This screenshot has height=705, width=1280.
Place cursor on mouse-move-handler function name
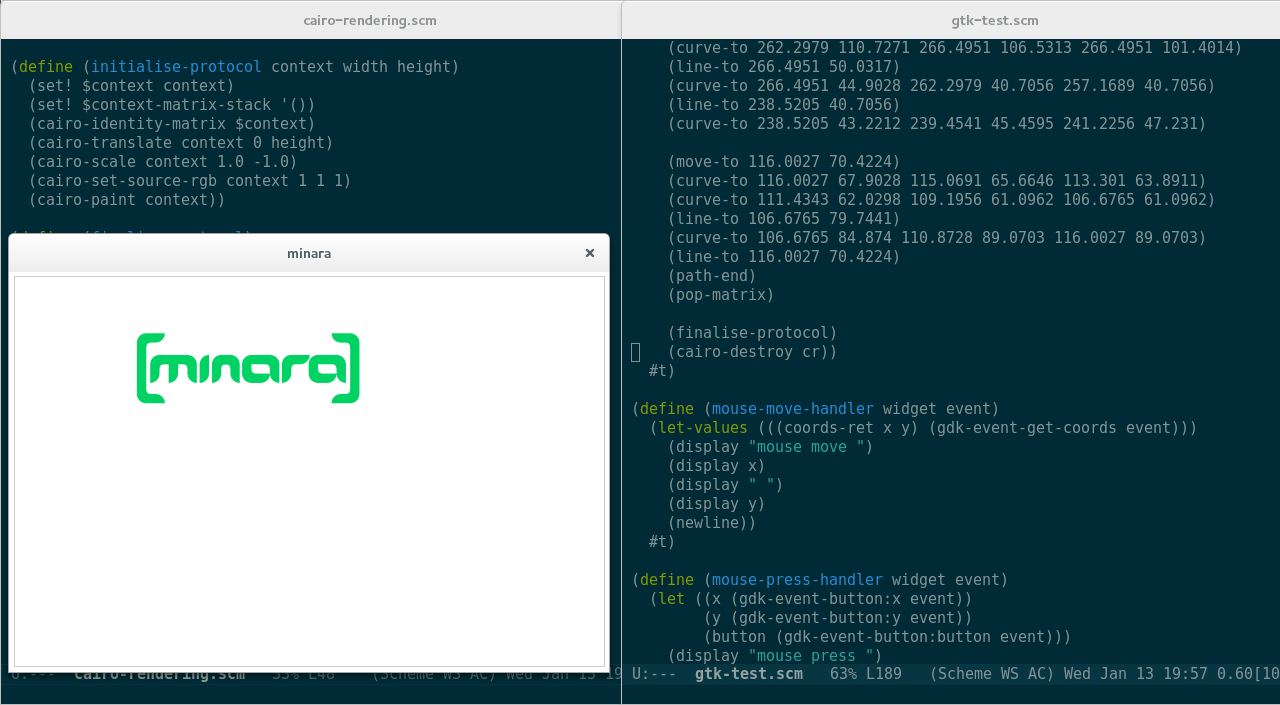point(791,409)
